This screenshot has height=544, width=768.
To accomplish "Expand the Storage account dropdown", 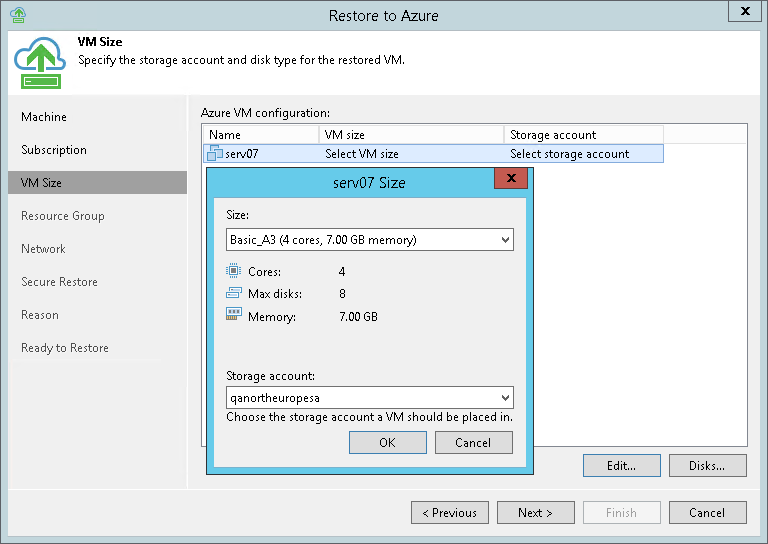I will tap(505, 398).
